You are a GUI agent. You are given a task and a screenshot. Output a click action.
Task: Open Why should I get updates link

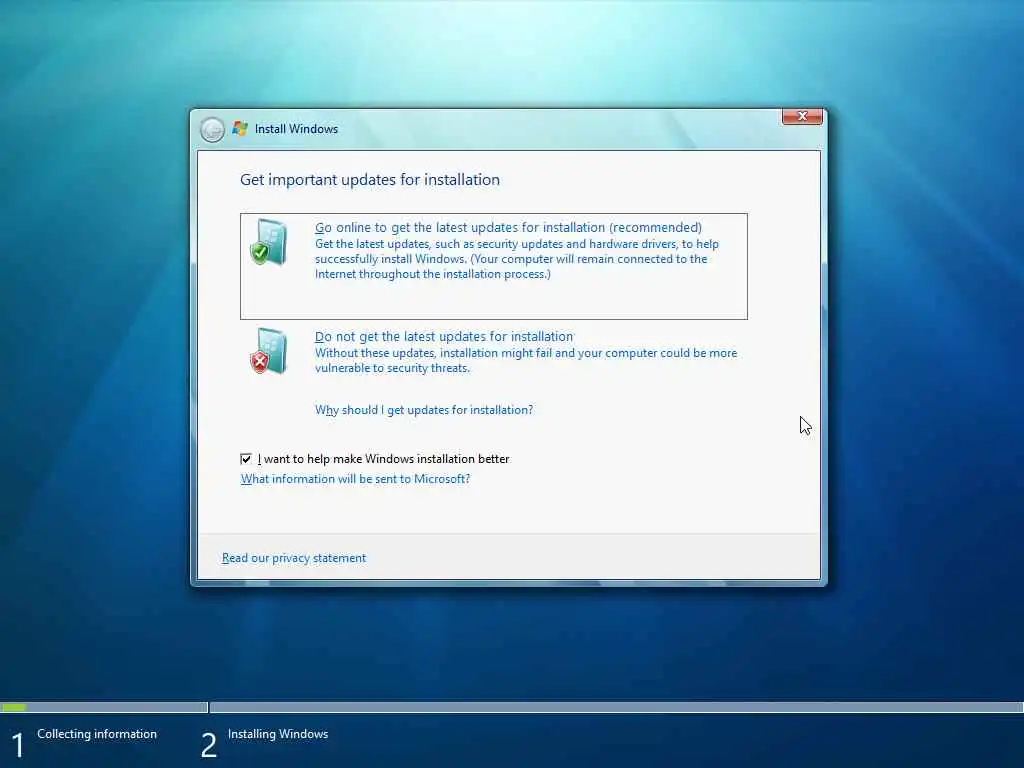(424, 410)
